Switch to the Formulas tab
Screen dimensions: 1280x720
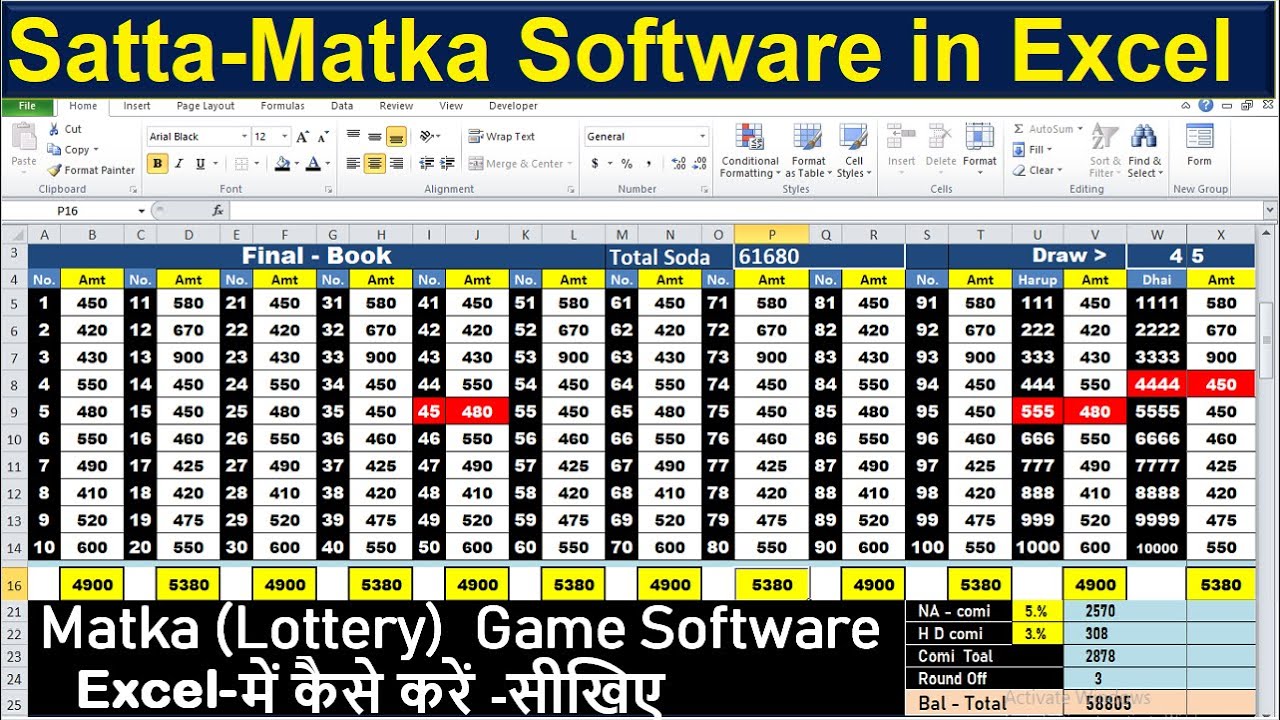(283, 106)
